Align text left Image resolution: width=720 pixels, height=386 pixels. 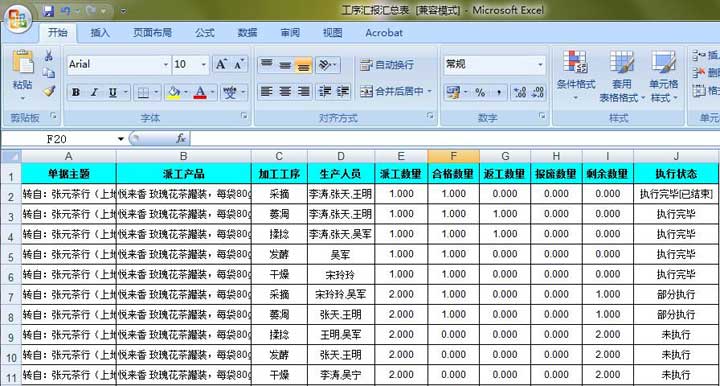[x=267, y=92]
